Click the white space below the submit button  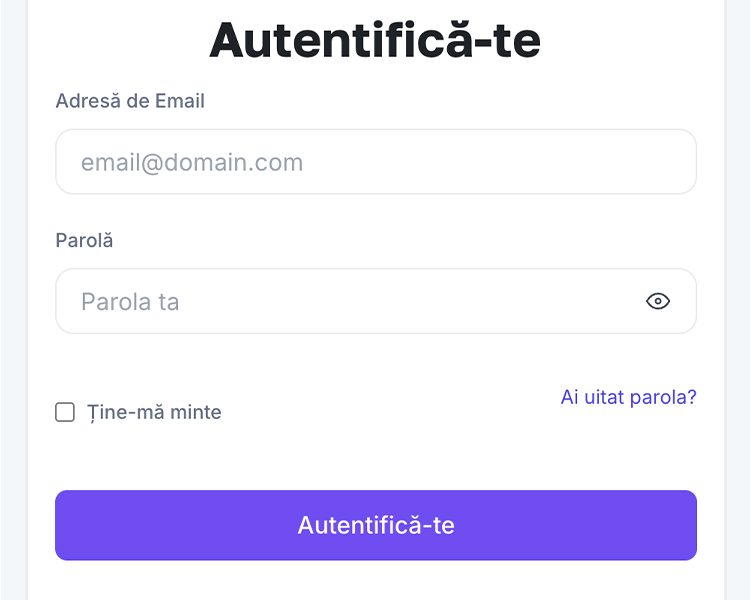point(375,582)
